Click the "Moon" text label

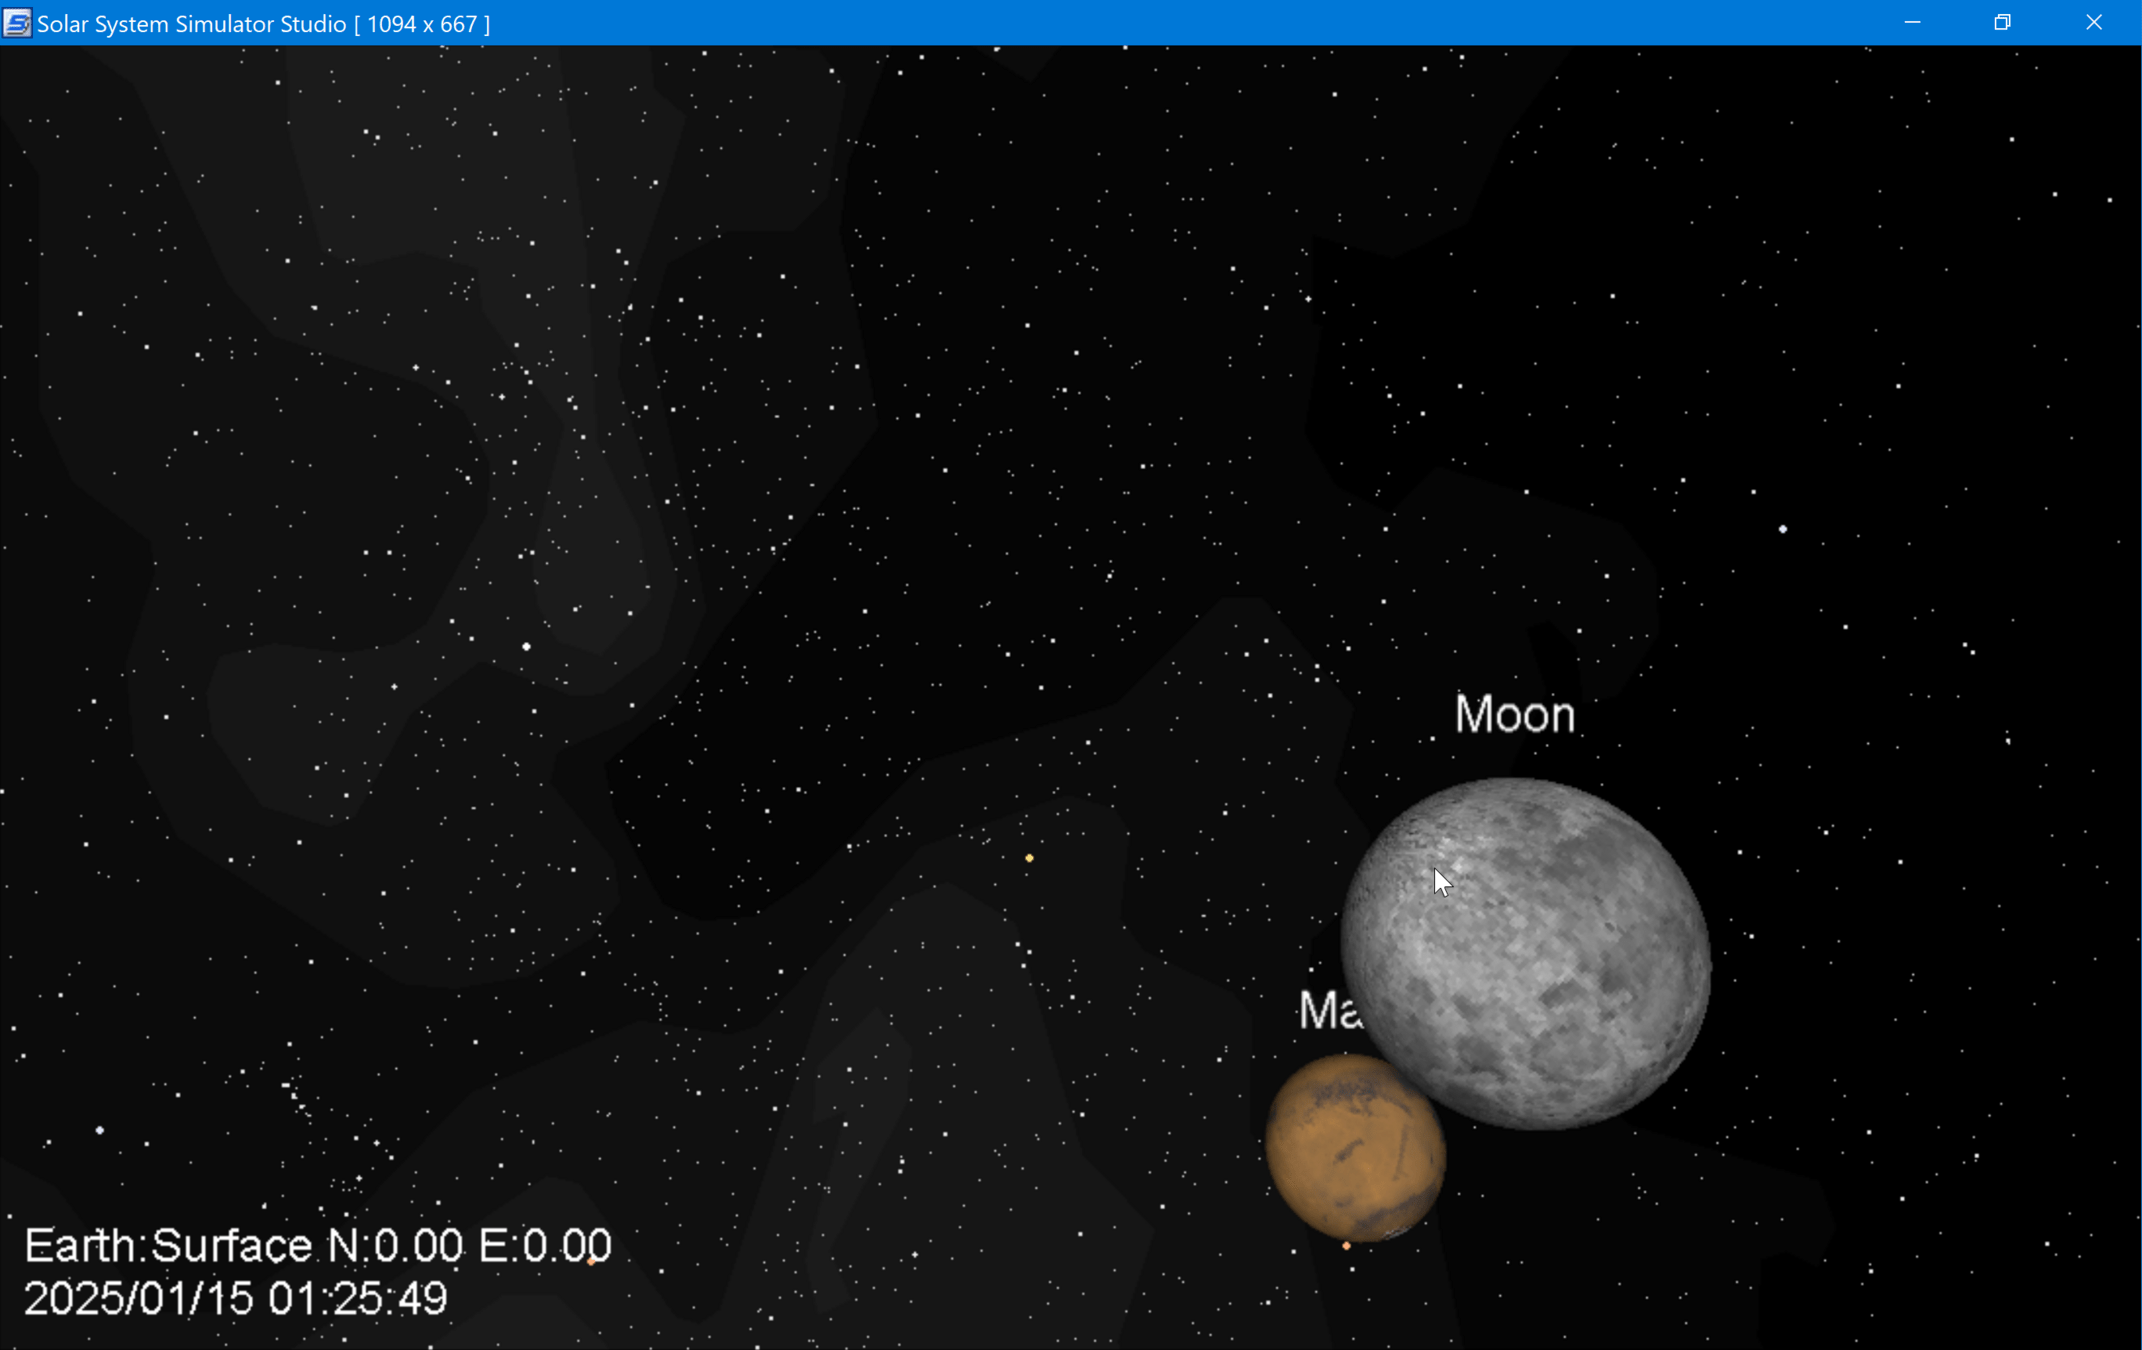pos(1514,715)
